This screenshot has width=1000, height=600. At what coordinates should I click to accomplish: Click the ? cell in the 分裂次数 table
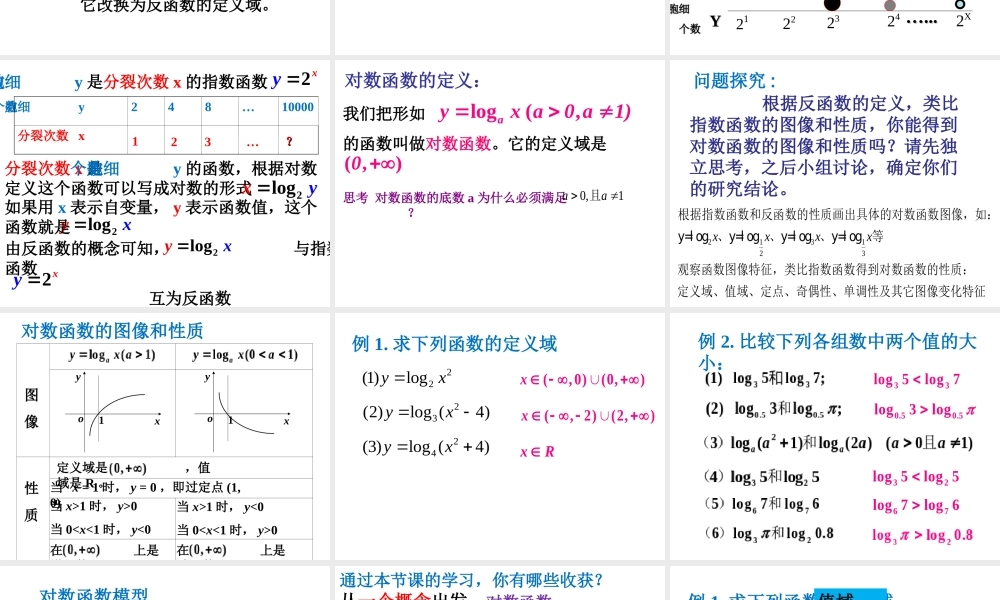point(290,141)
